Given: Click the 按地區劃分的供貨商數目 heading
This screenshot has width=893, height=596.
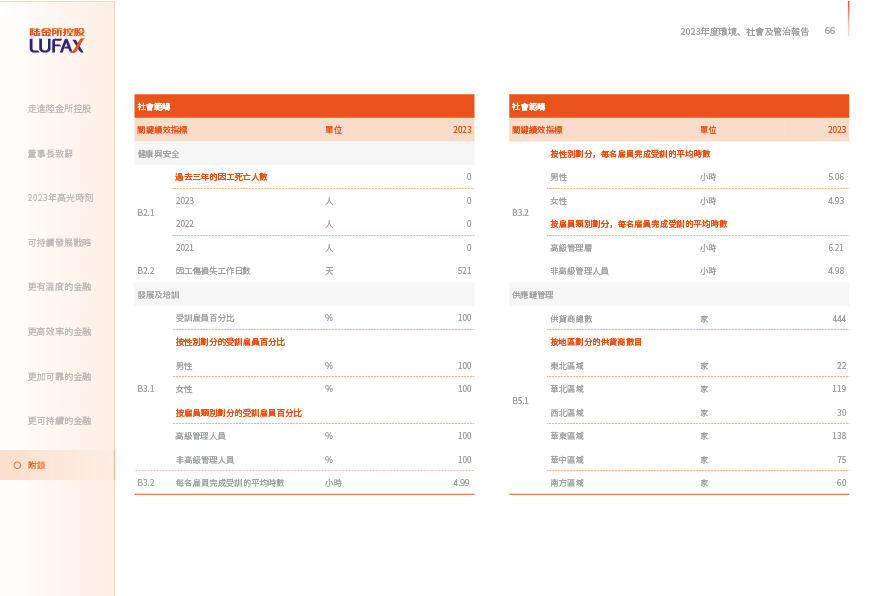Looking at the screenshot, I should (596, 342).
